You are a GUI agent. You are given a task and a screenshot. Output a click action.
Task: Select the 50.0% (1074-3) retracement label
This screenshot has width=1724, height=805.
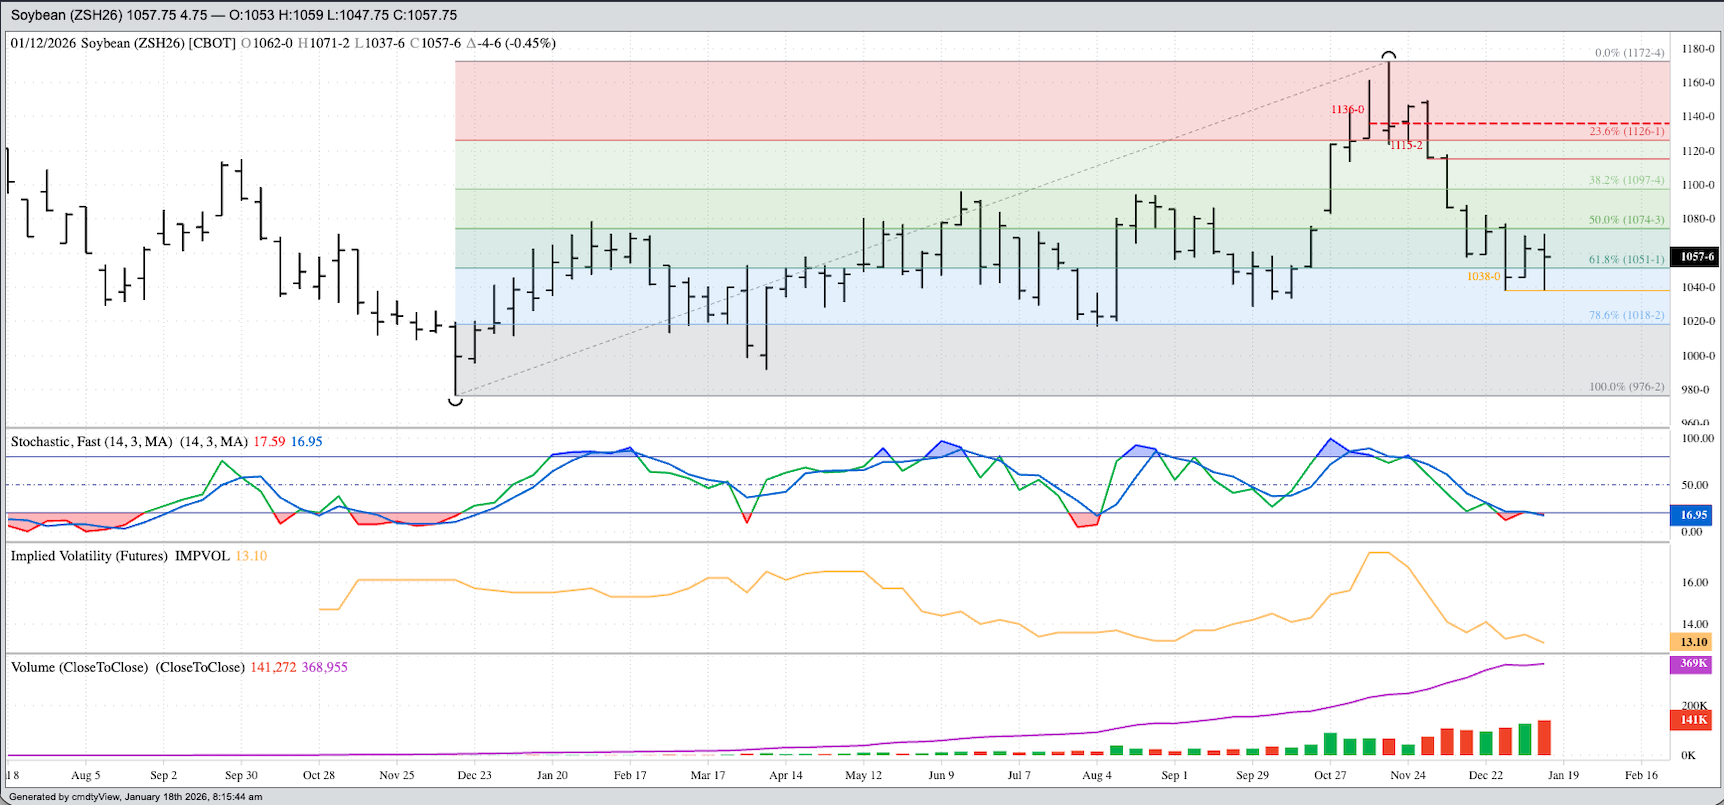click(1626, 220)
